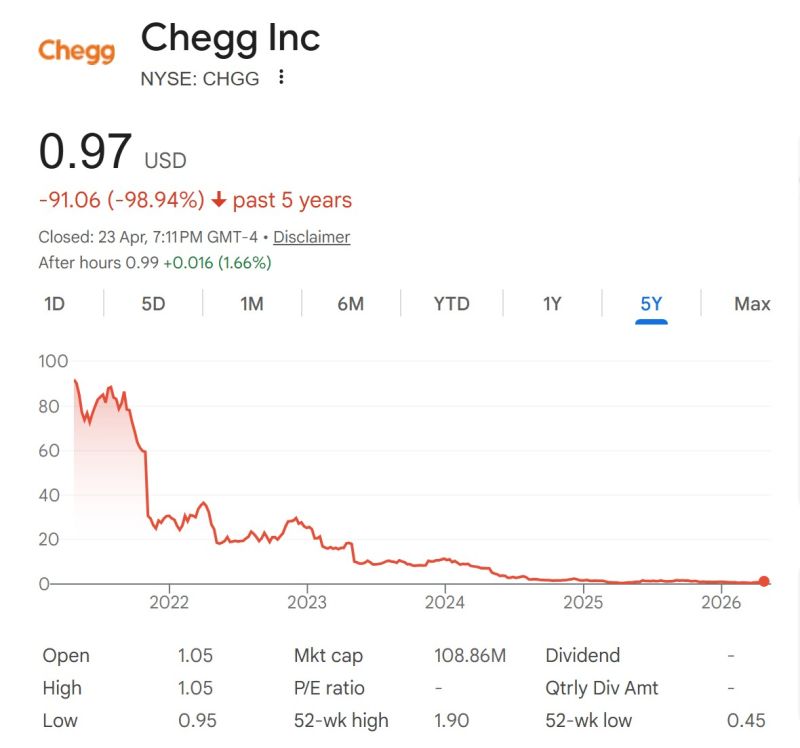This screenshot has width=800, height=748.
Task: Select the Max time range
Action: click(x=752, y=303)
